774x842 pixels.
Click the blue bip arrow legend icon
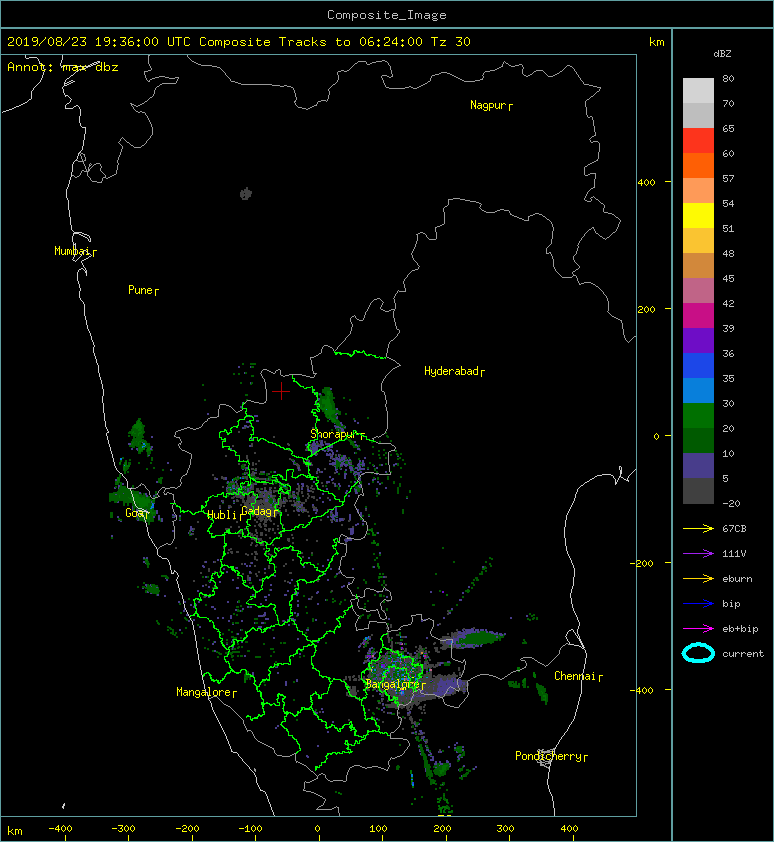[x=698, y=604]
